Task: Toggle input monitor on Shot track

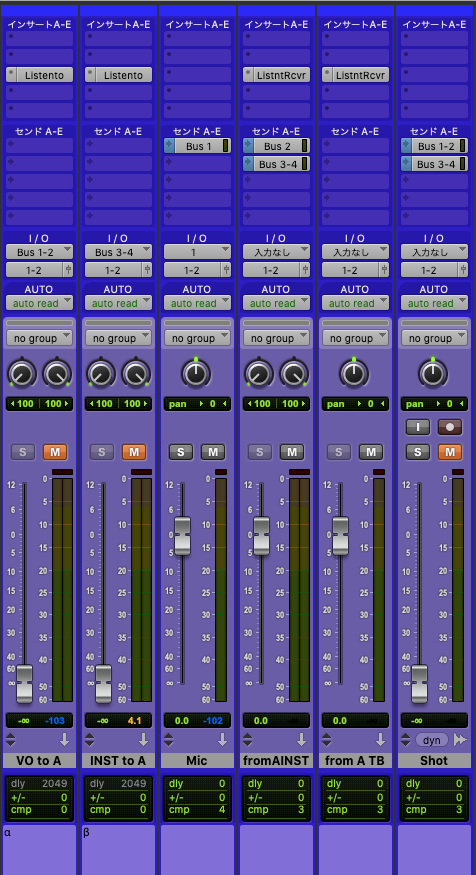Action: (418, 427)
